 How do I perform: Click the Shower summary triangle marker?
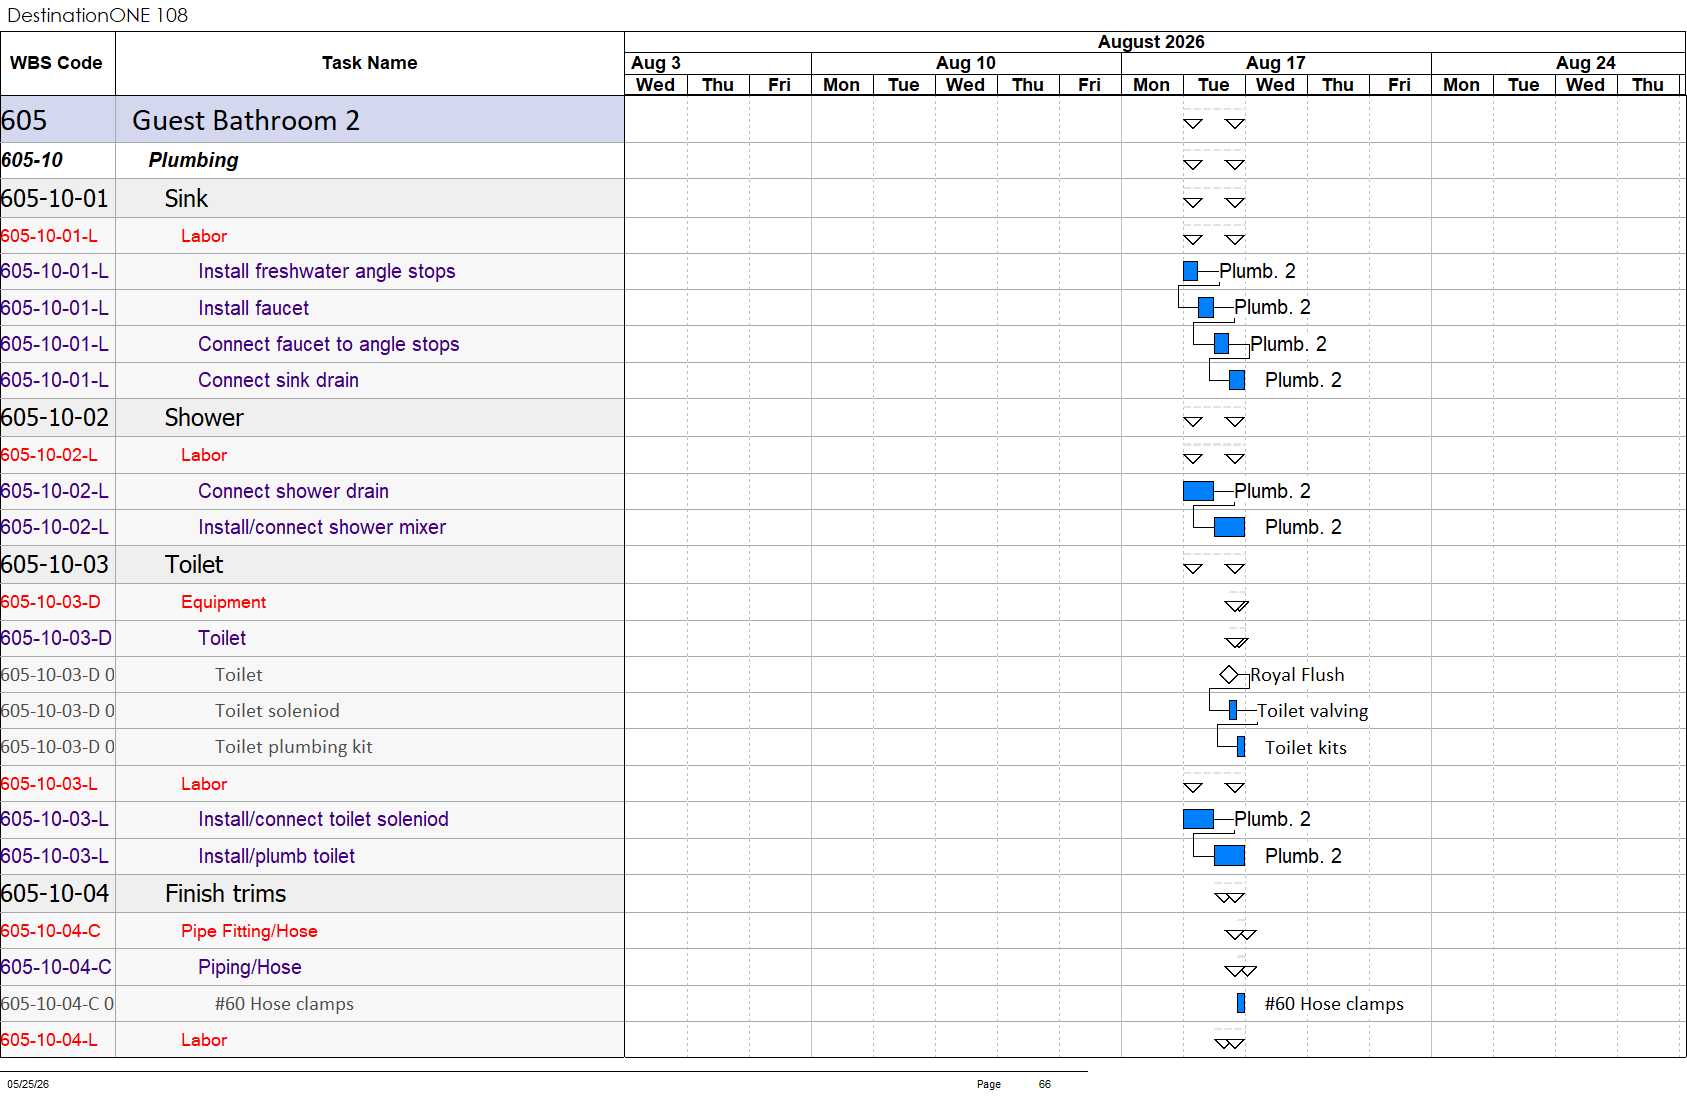tap(1193, 422)
